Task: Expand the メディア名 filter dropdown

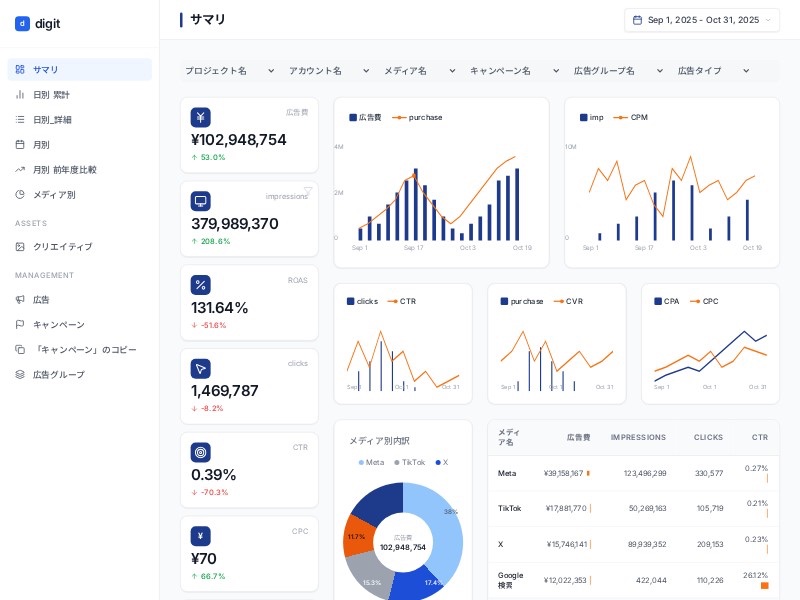Action: (414, 70)
